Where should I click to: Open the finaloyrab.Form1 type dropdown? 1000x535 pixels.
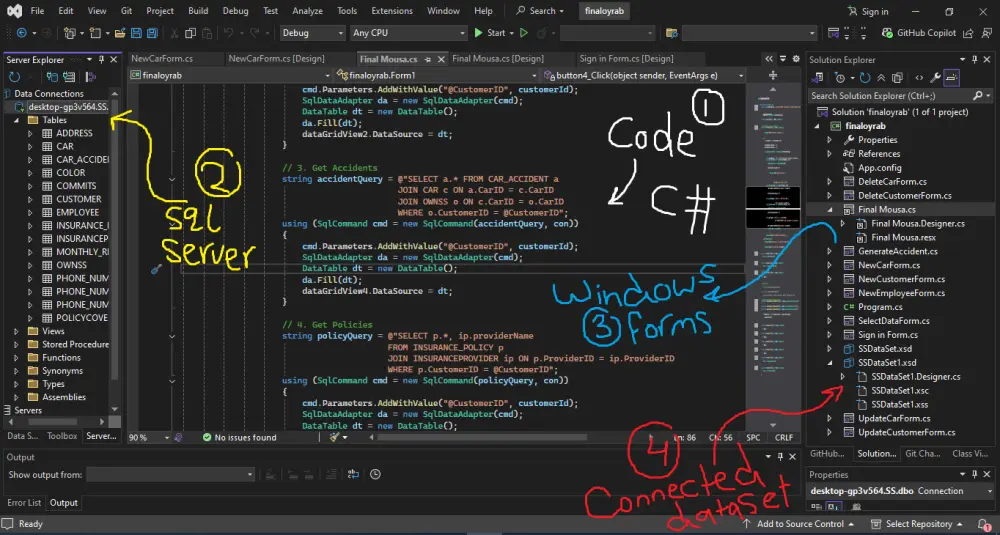click(x=437, y=75)
